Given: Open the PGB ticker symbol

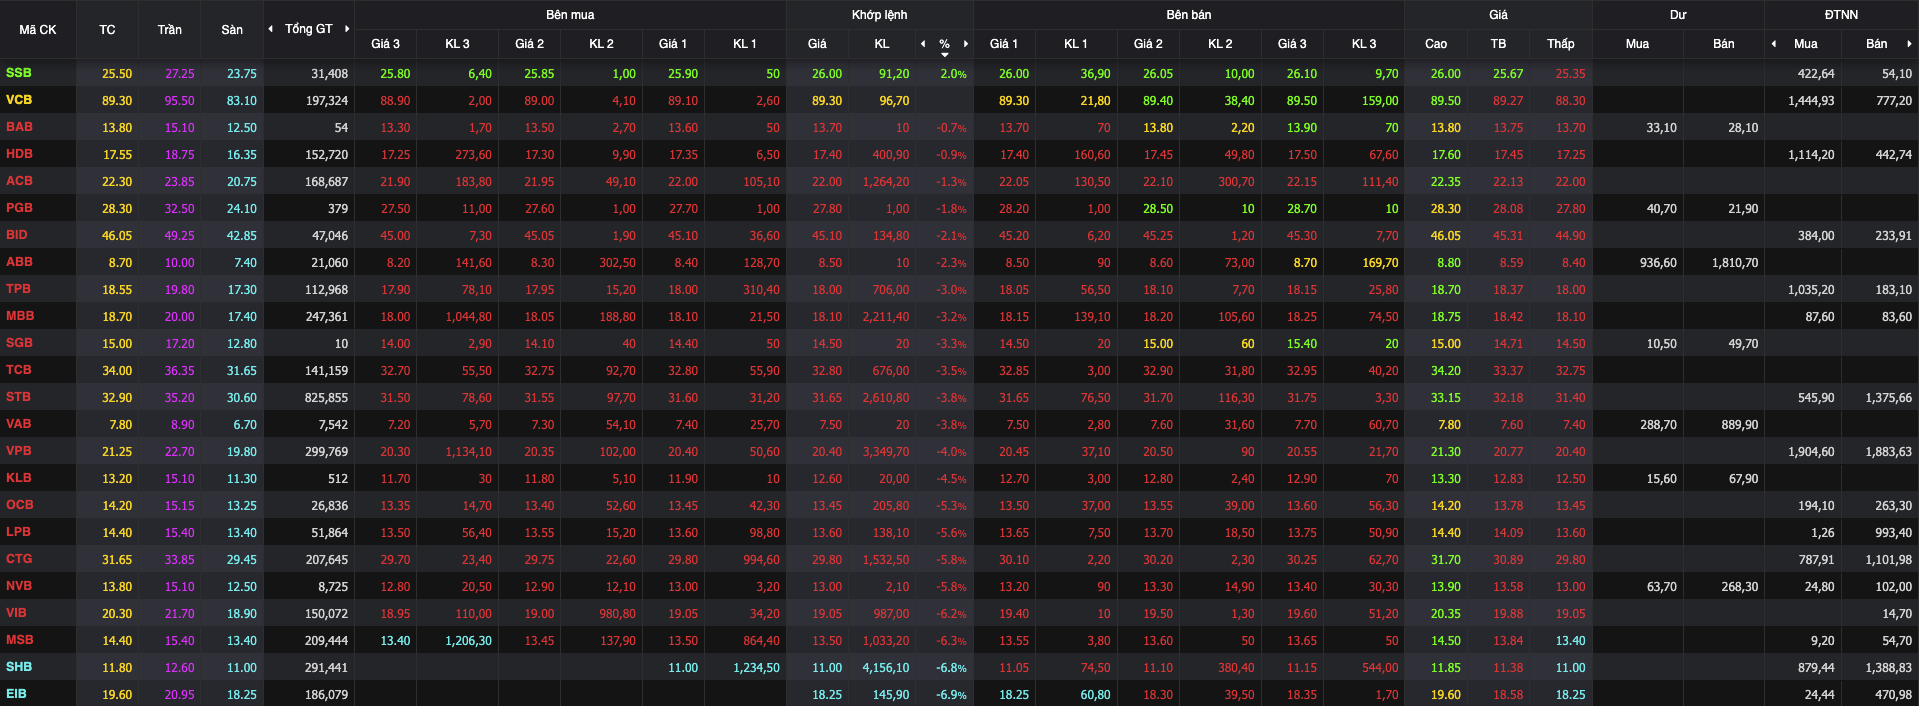Looking at the screenshot, I should click(x=19, y=208).
